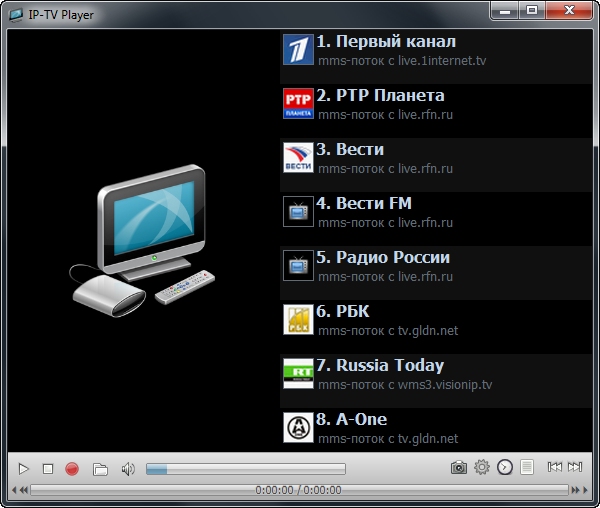Start recording with the red record button
Image resolution: width=600 pixels, height=508 pixels.
pos(72,468)
